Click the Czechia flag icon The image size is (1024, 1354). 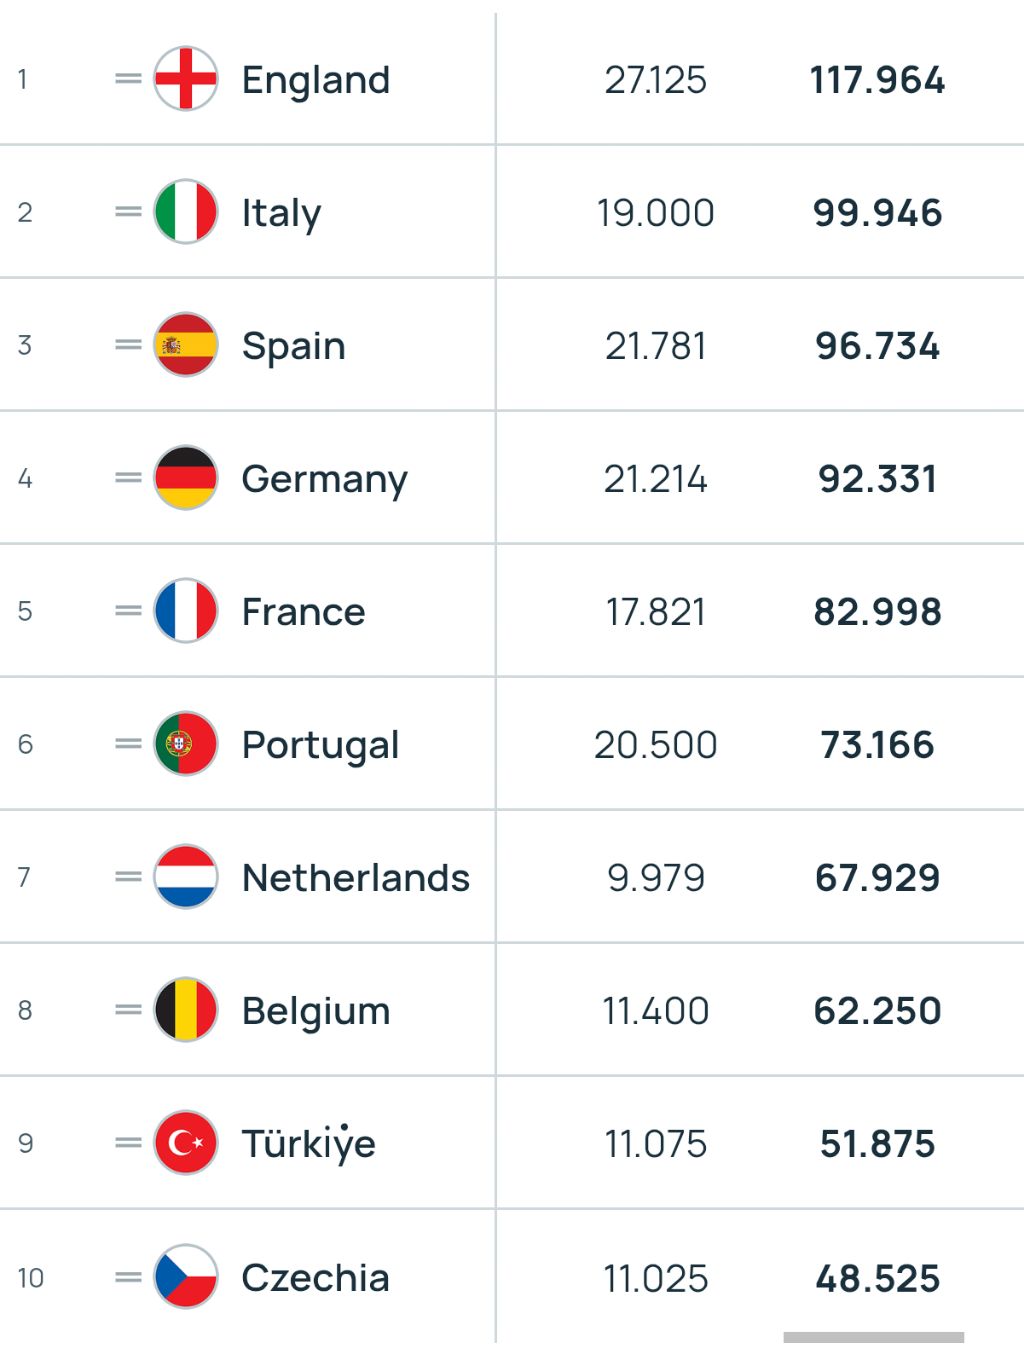click(186, 1277)
